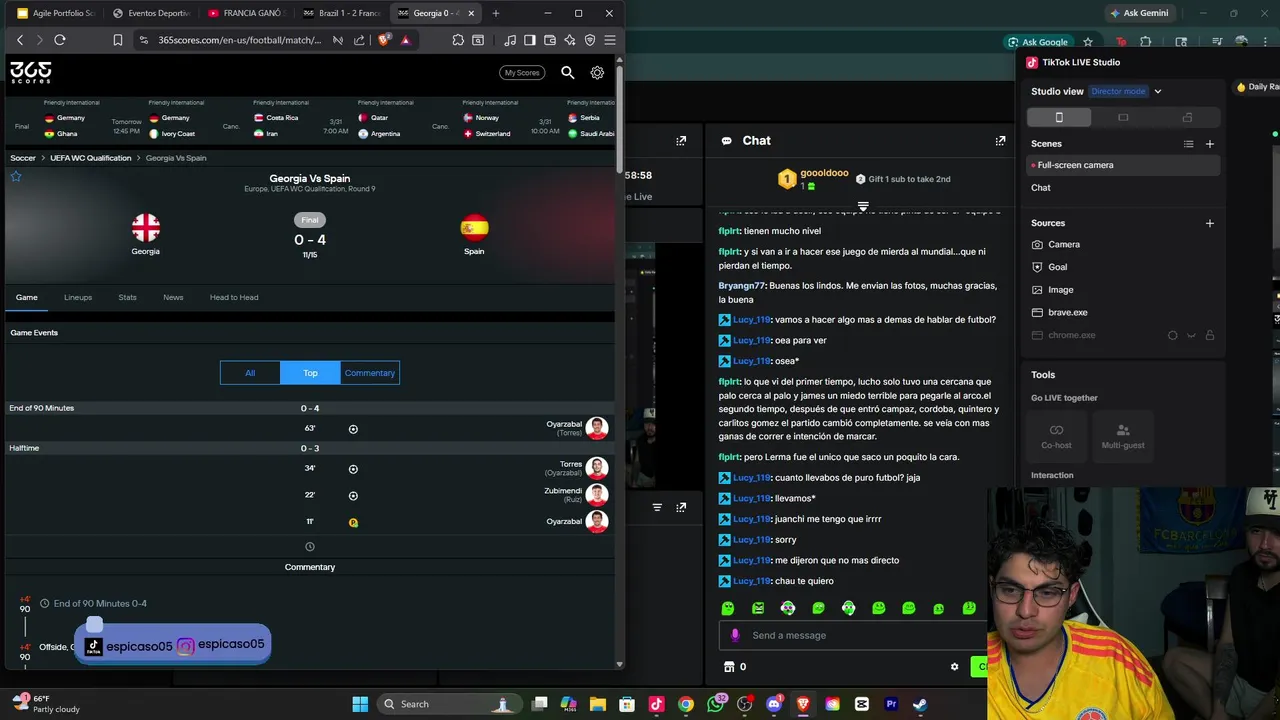Toggle Brave sidebar panel icon

tap(529, 40)
